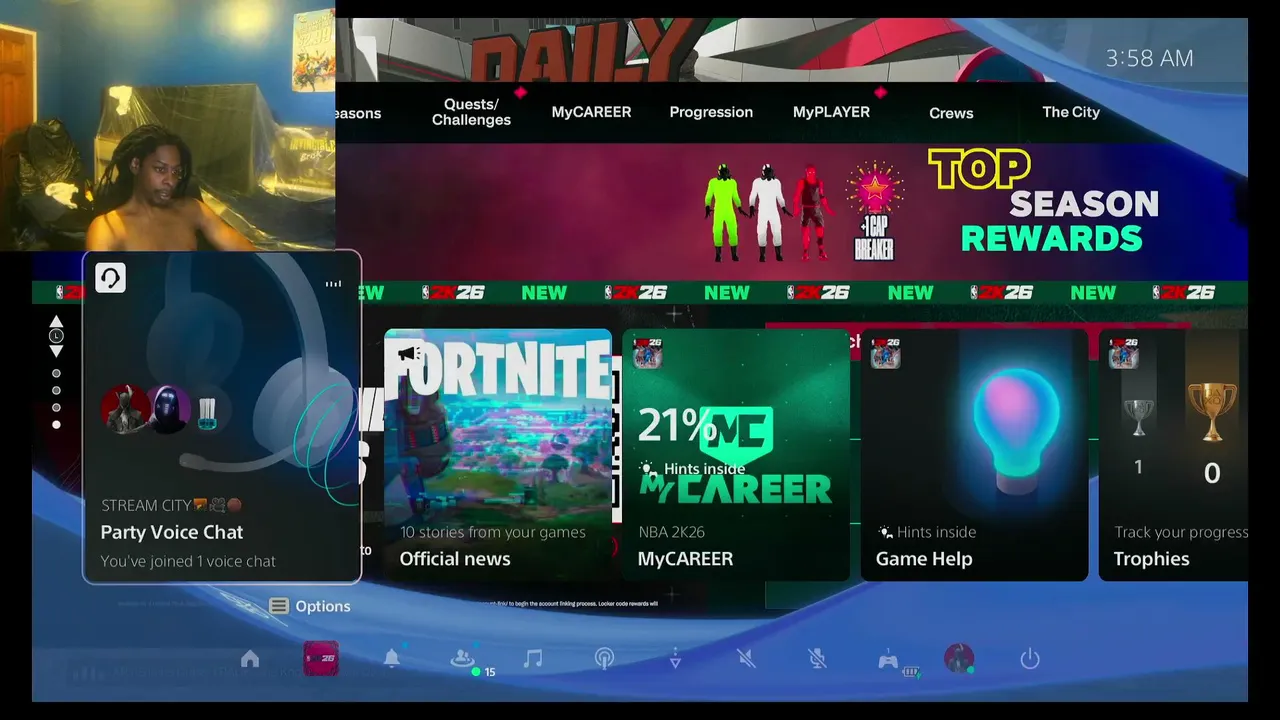Click the white suit reward

[768, 211]
